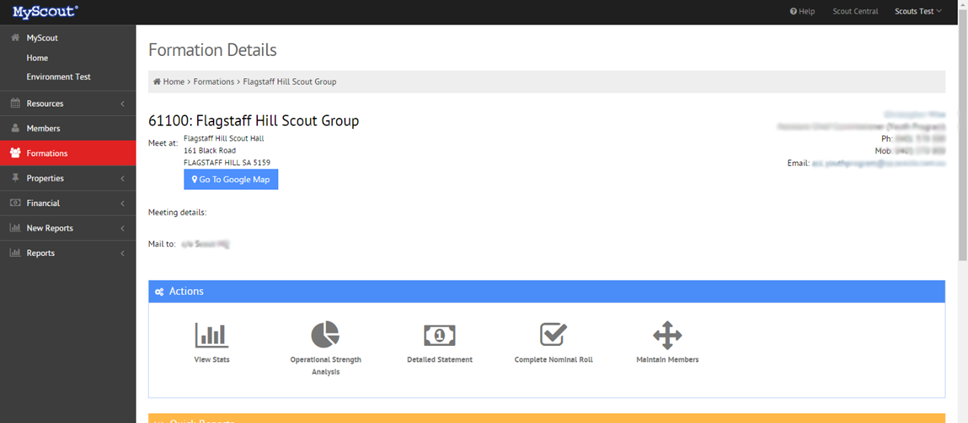Expand the Resources sidebar menu
The width and height of the screenshot is (968, 423).
68,104
